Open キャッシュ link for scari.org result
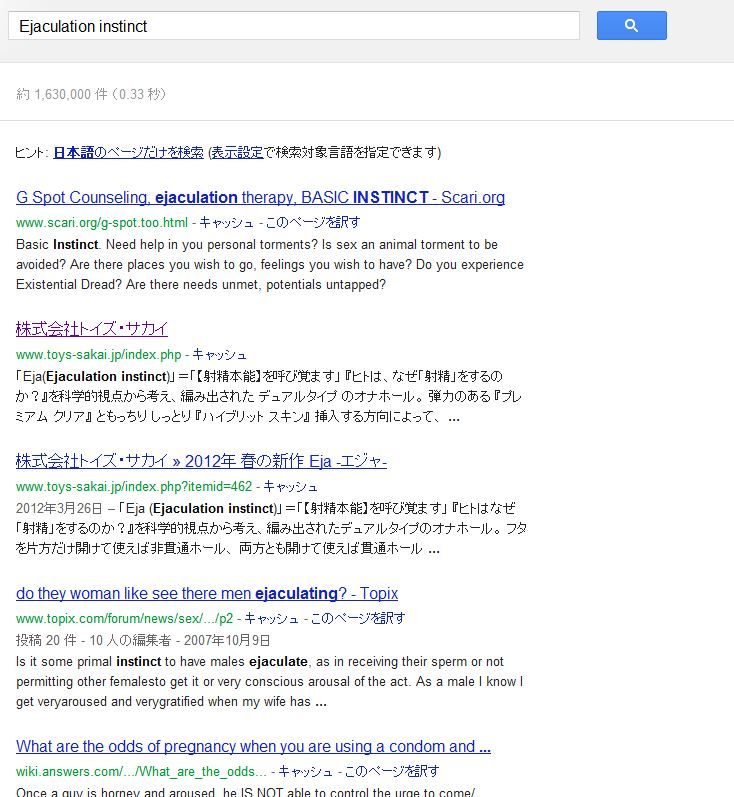734x797 pixels. coord(226,223)
